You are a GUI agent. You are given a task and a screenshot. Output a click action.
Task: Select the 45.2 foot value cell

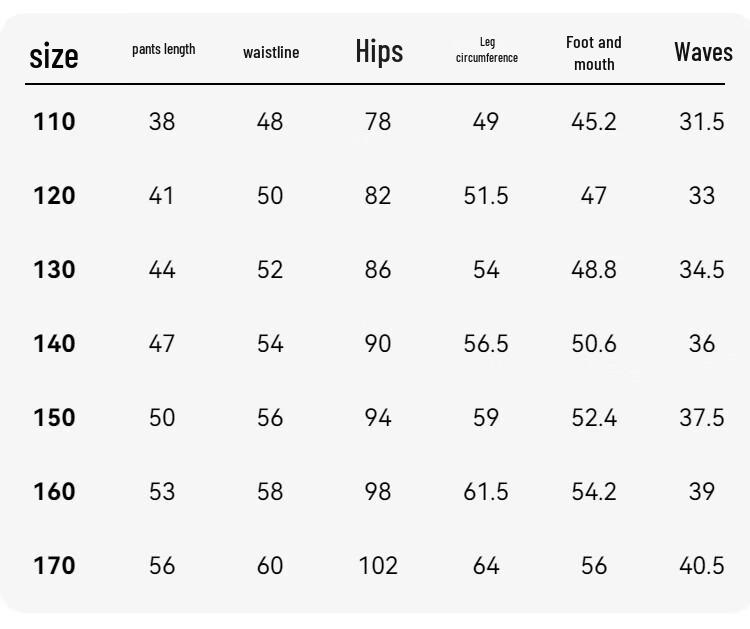point(594,121)
